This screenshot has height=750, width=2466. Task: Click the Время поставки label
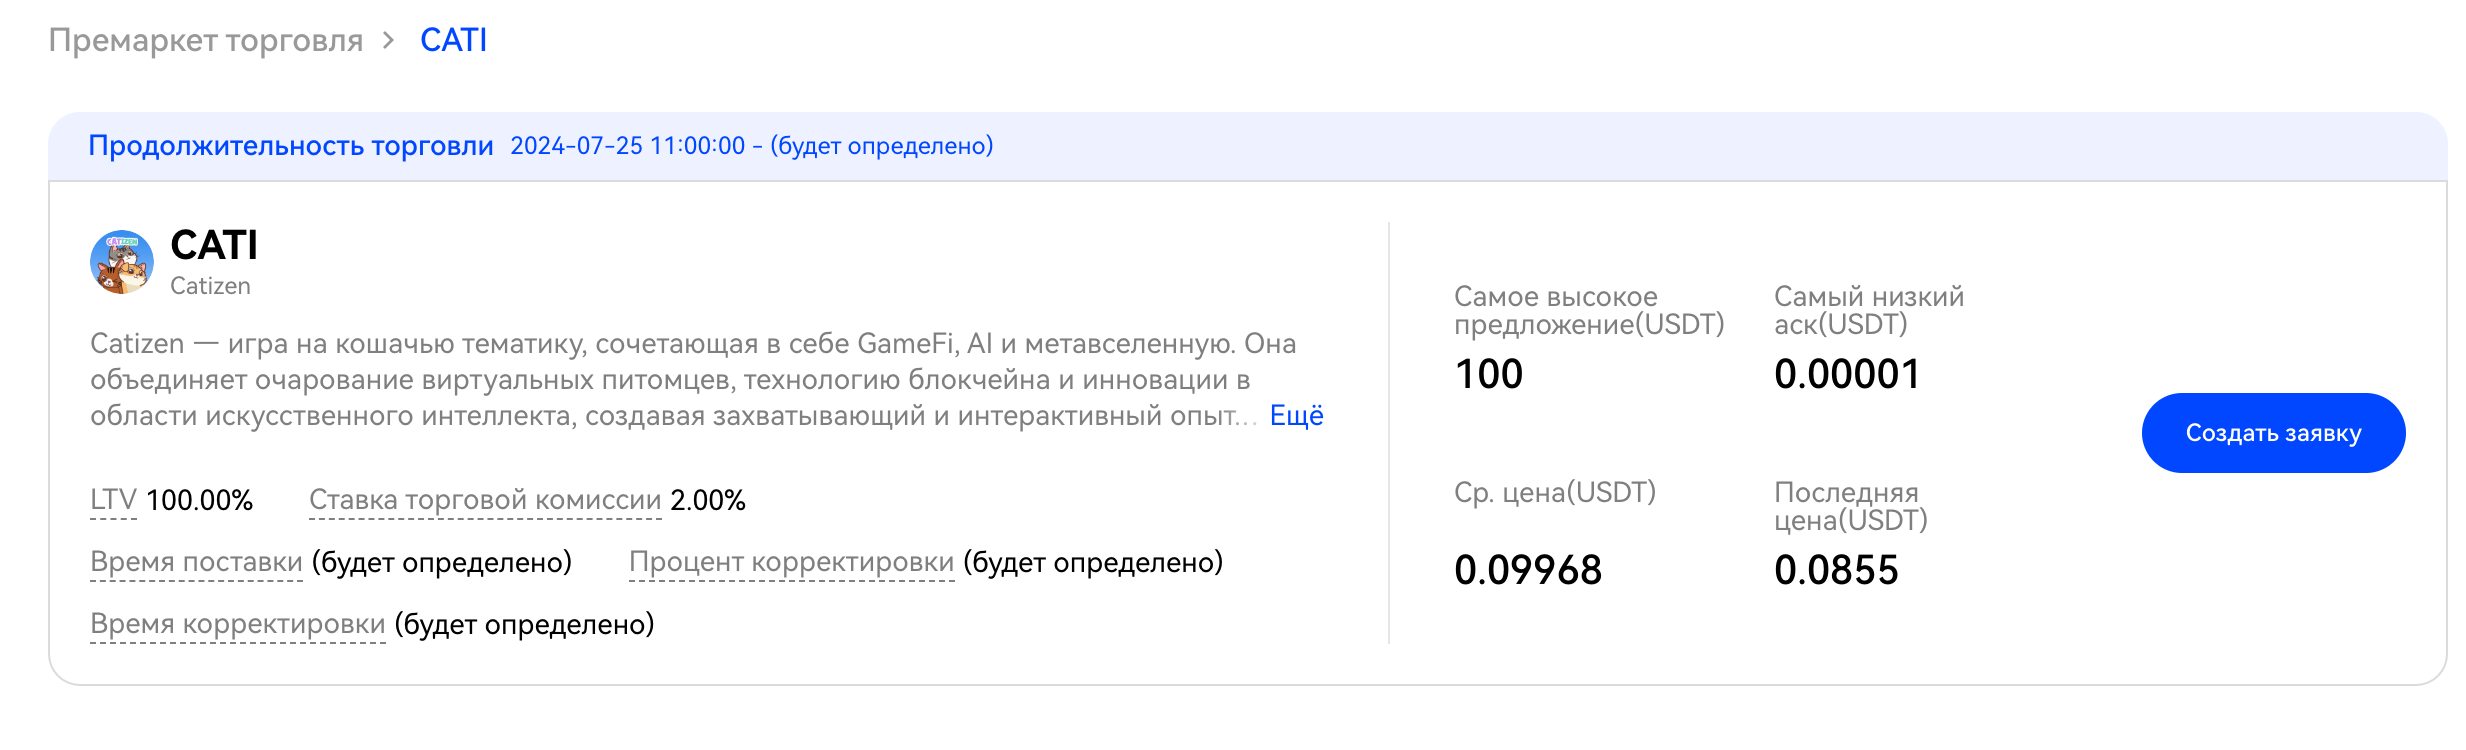tap(196, 562)
